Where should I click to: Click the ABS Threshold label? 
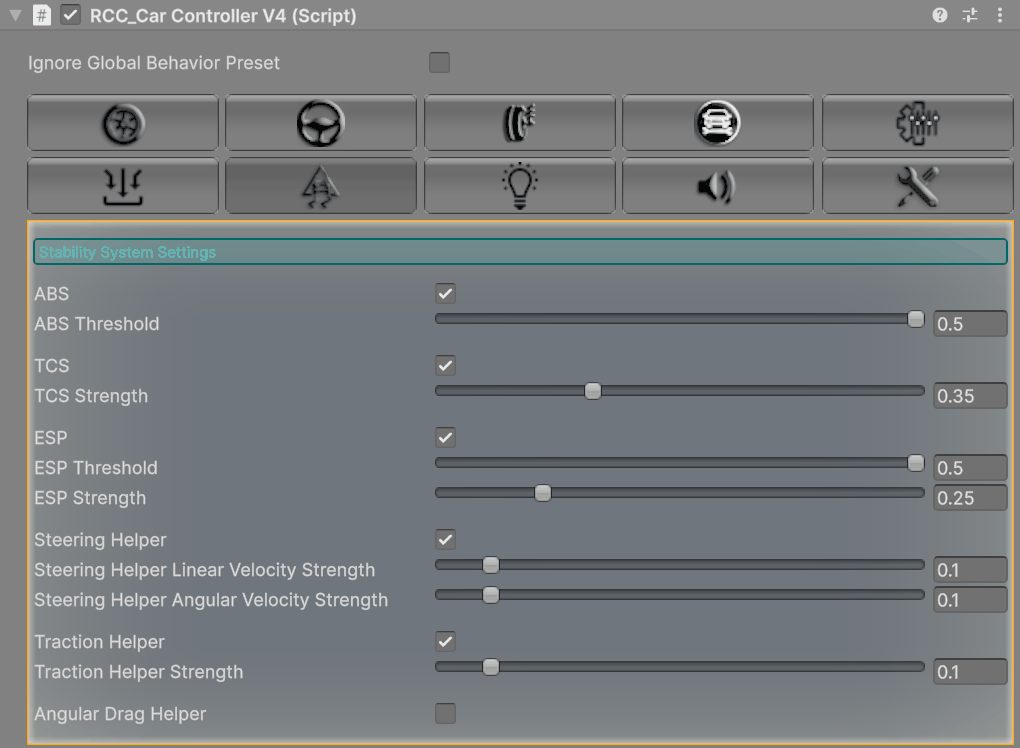(97, 324)
